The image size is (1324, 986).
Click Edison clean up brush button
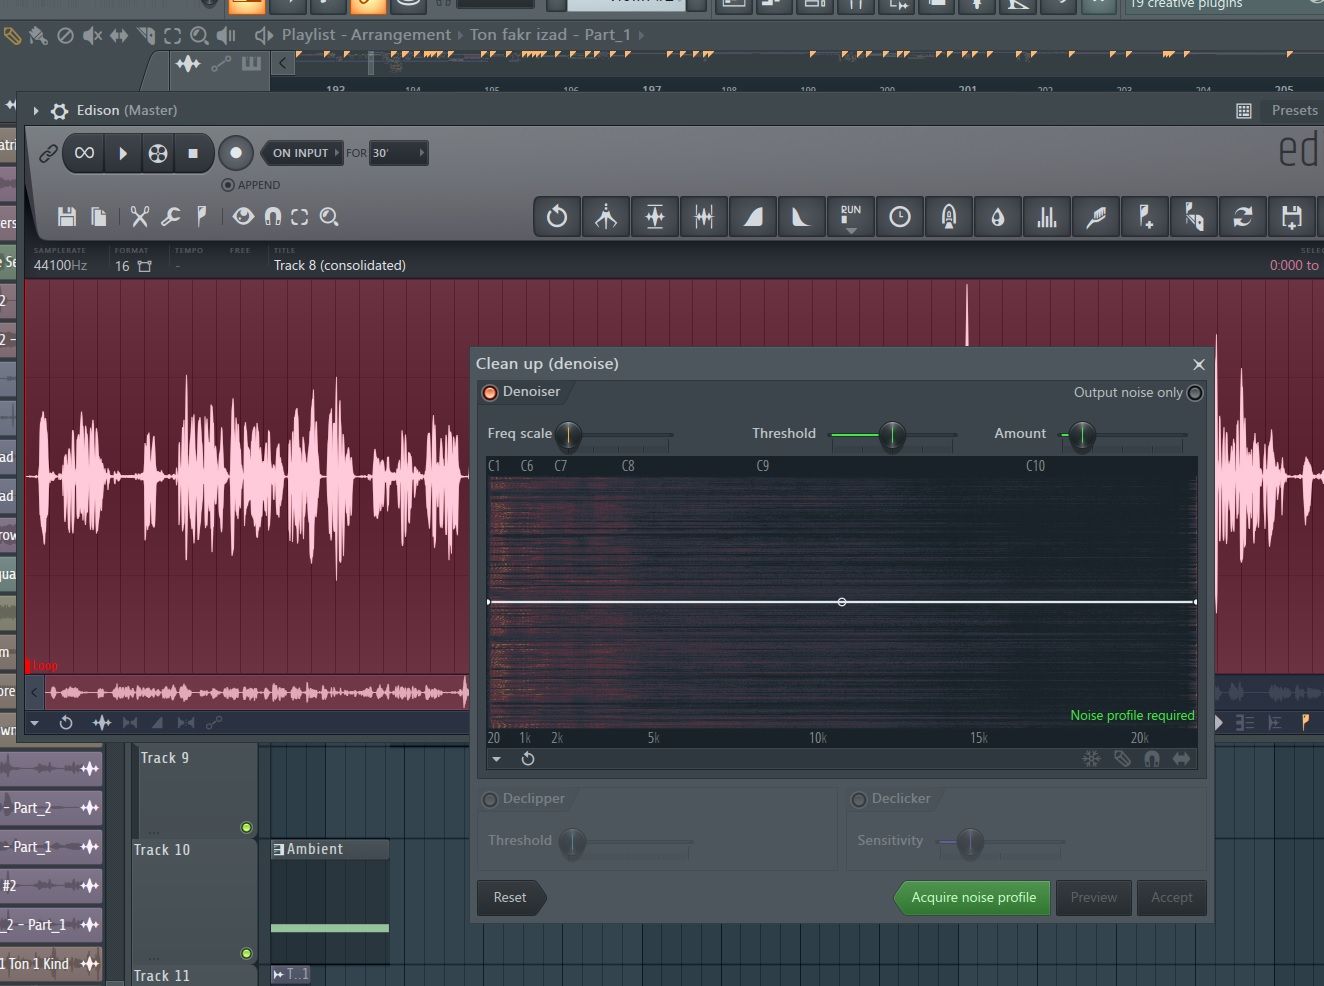pos(1096,216)
